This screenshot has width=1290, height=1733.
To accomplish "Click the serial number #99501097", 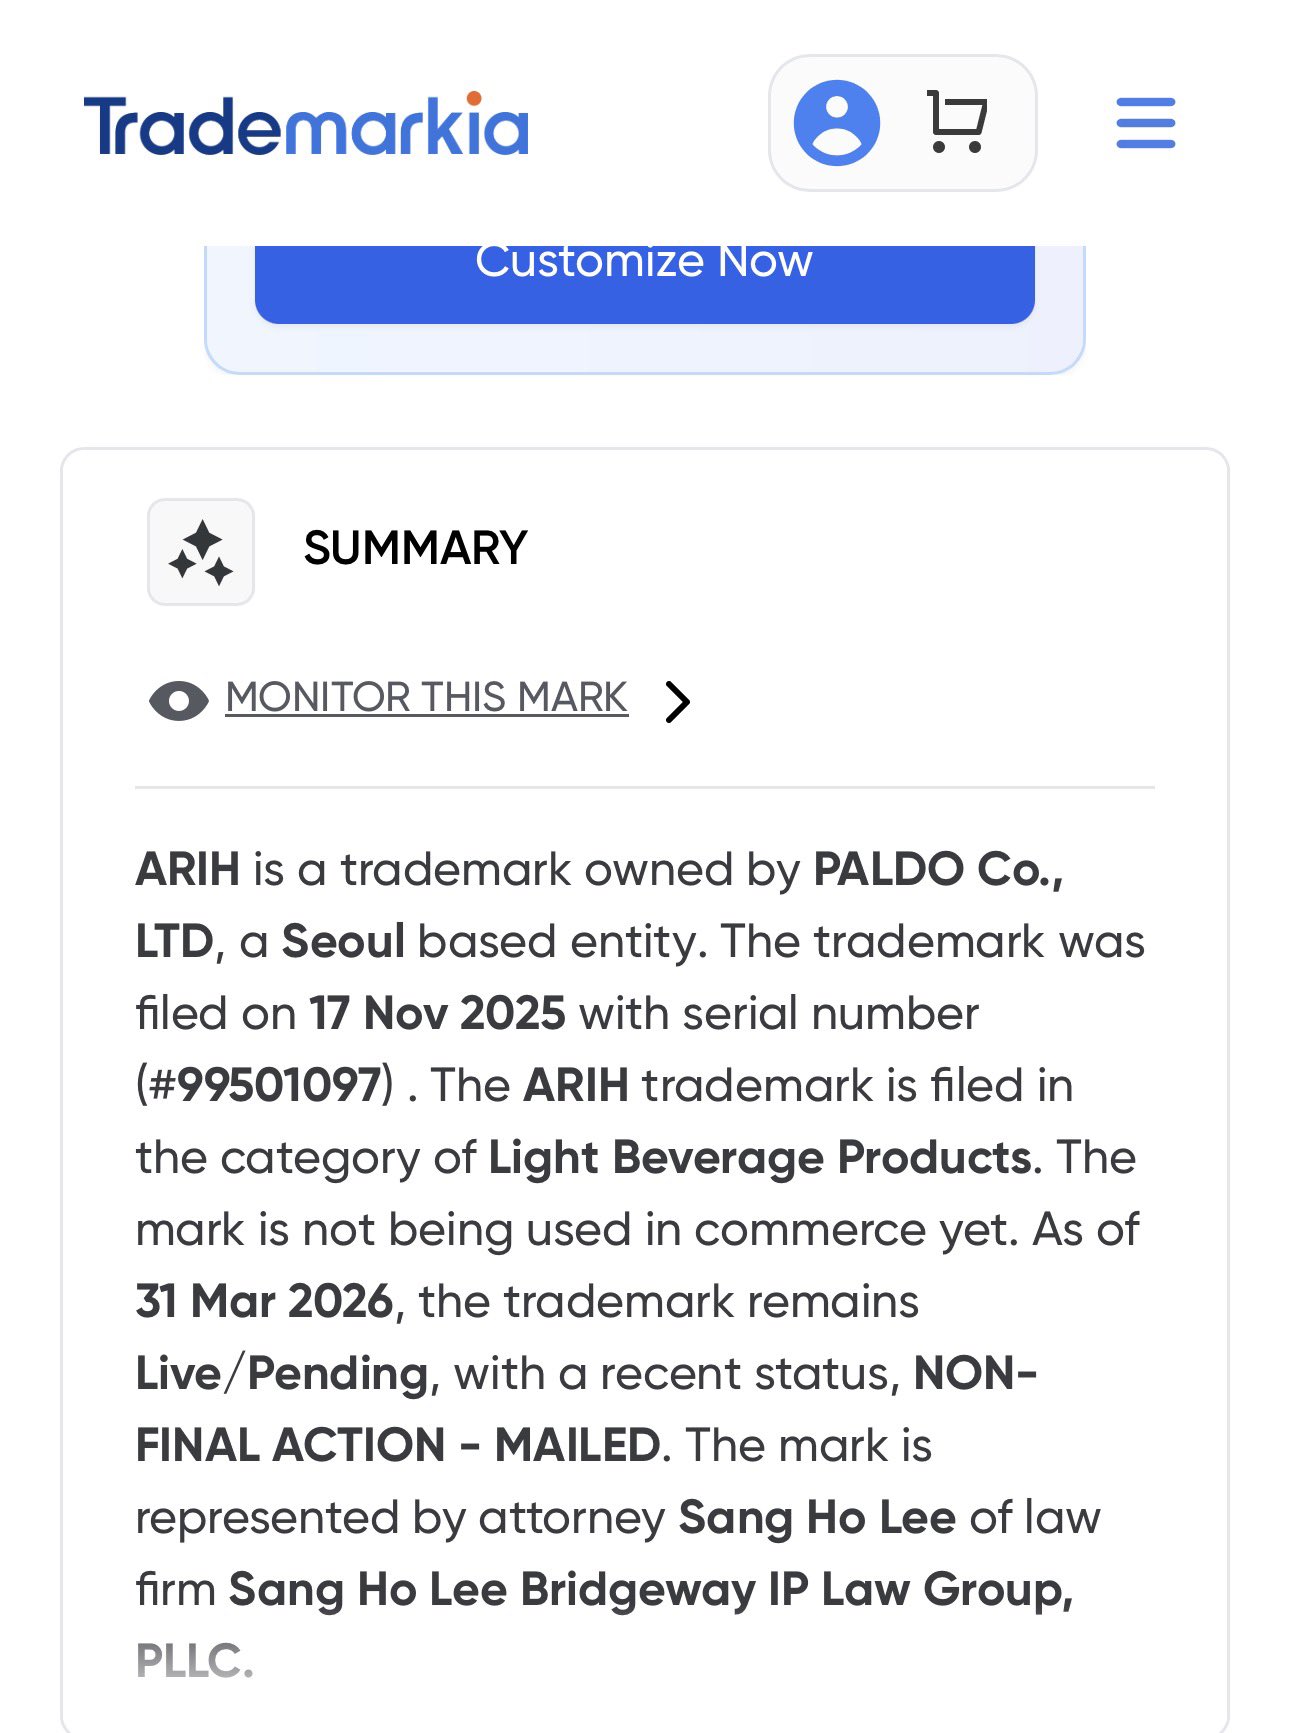I will (x=265, y=1086).
